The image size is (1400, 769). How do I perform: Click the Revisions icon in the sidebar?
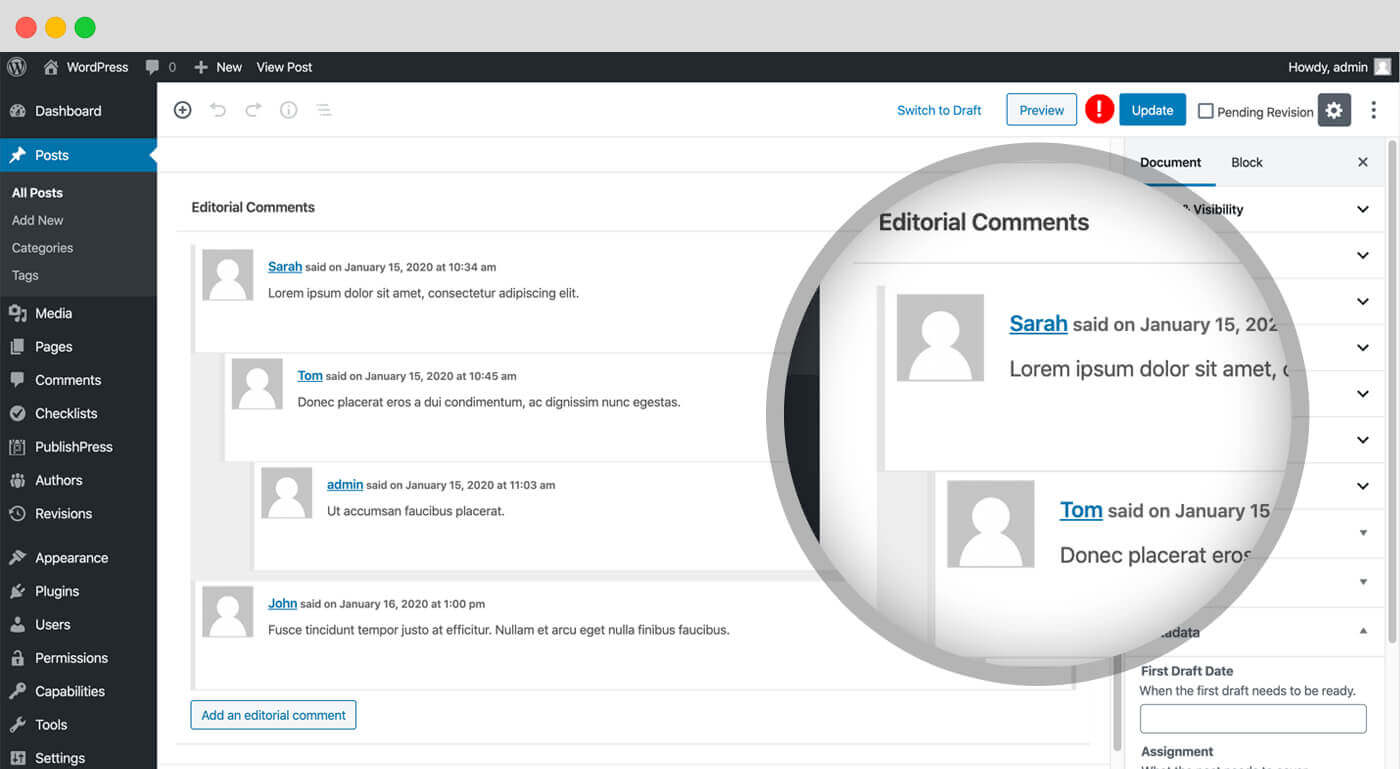17,514
